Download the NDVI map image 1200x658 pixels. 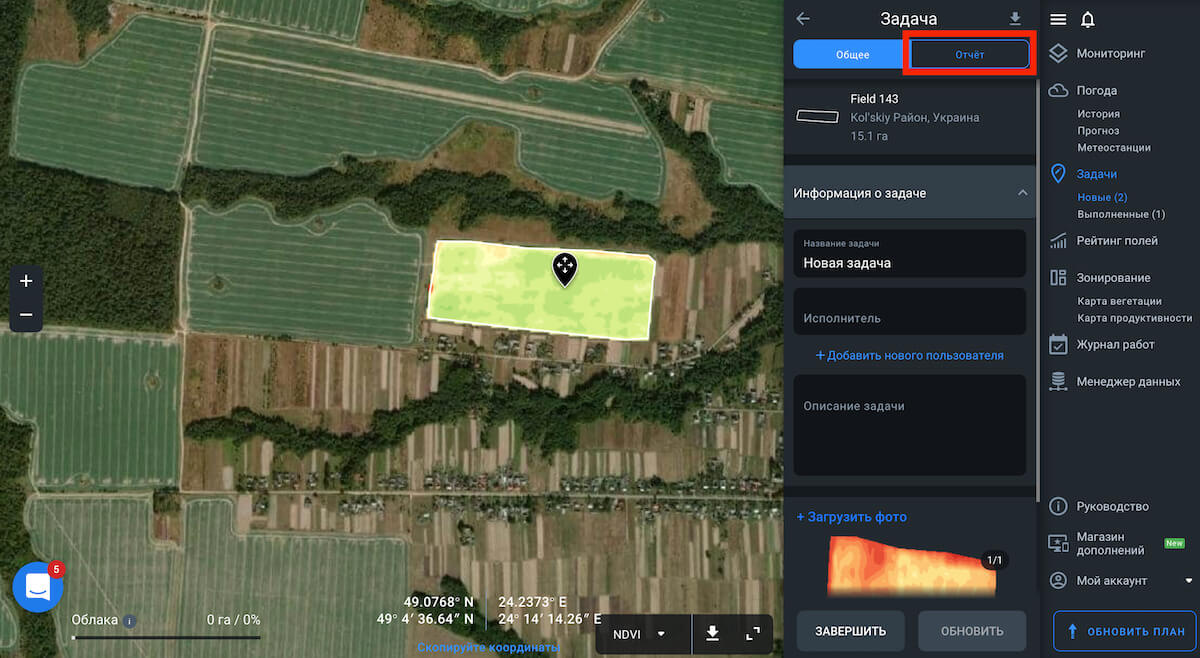(x=712, y=633)
